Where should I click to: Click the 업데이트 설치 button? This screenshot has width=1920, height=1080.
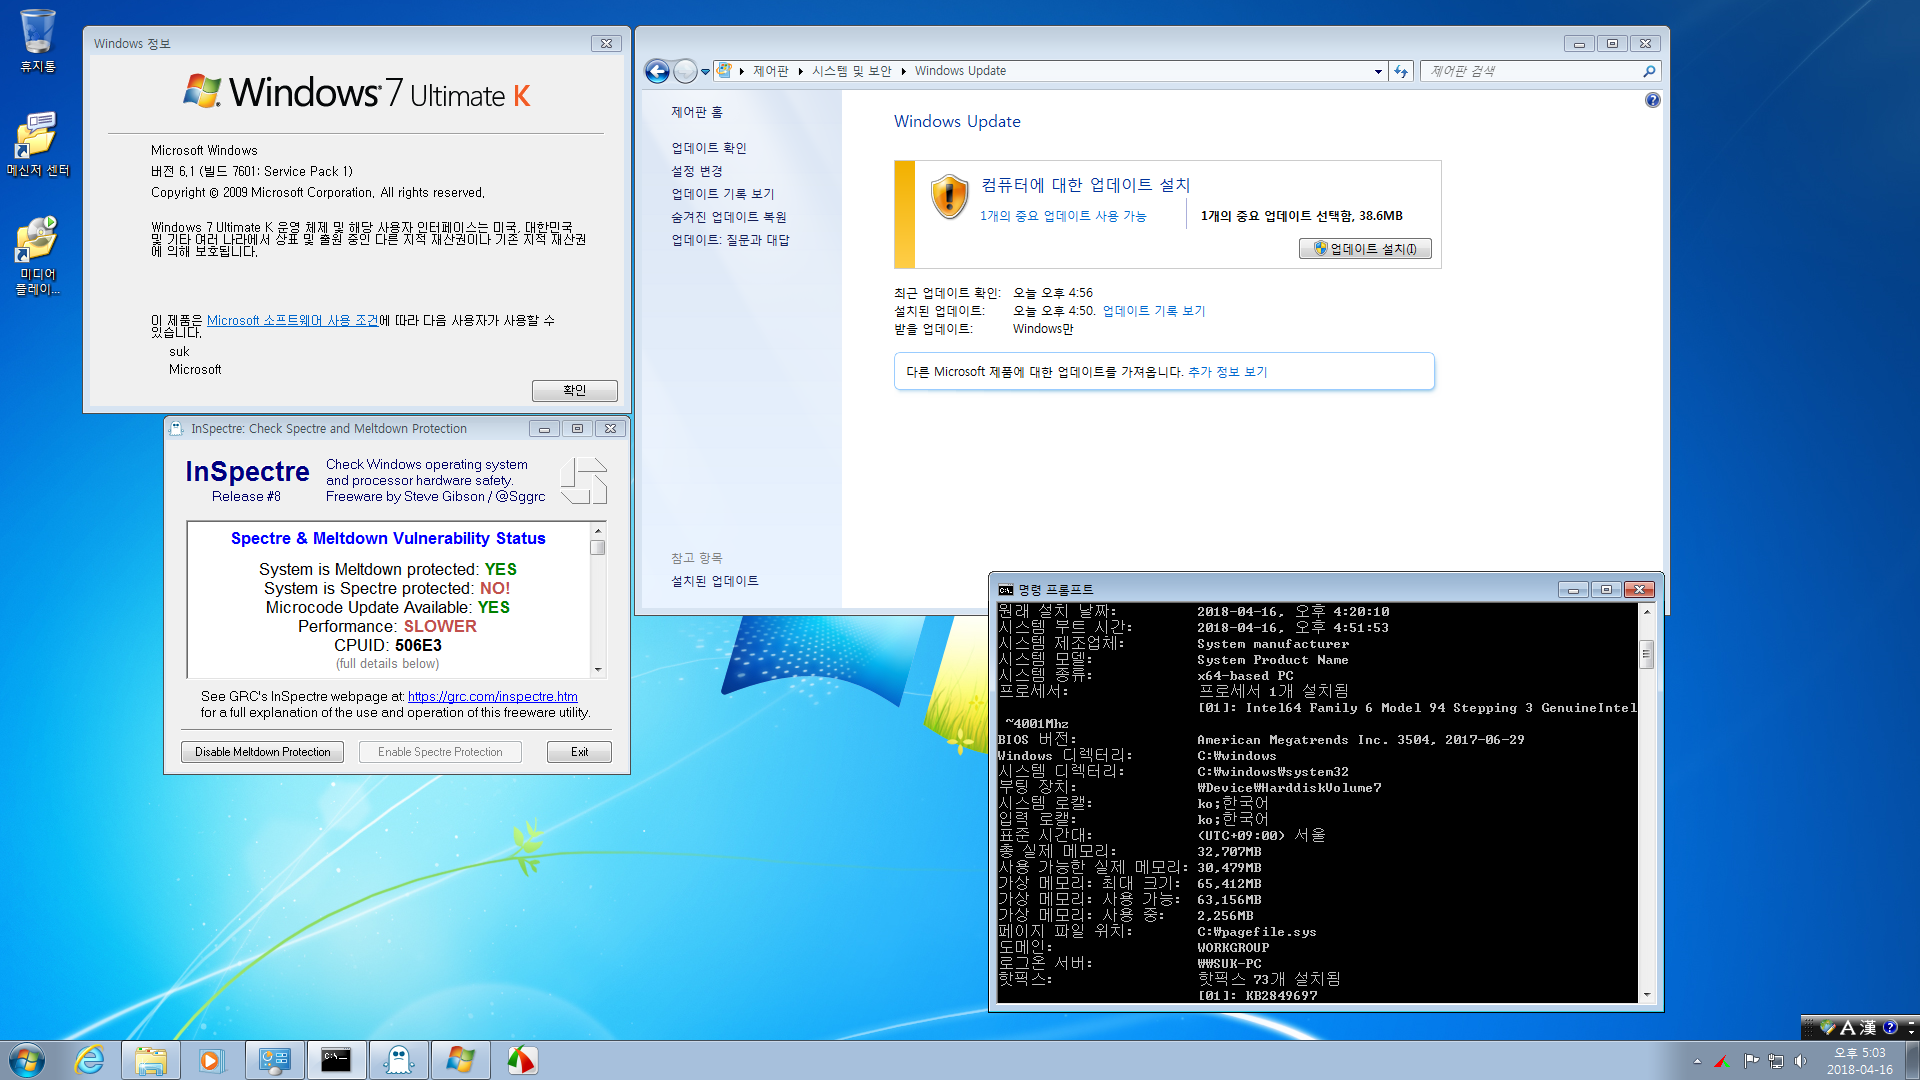click(x=1365, y=249)
